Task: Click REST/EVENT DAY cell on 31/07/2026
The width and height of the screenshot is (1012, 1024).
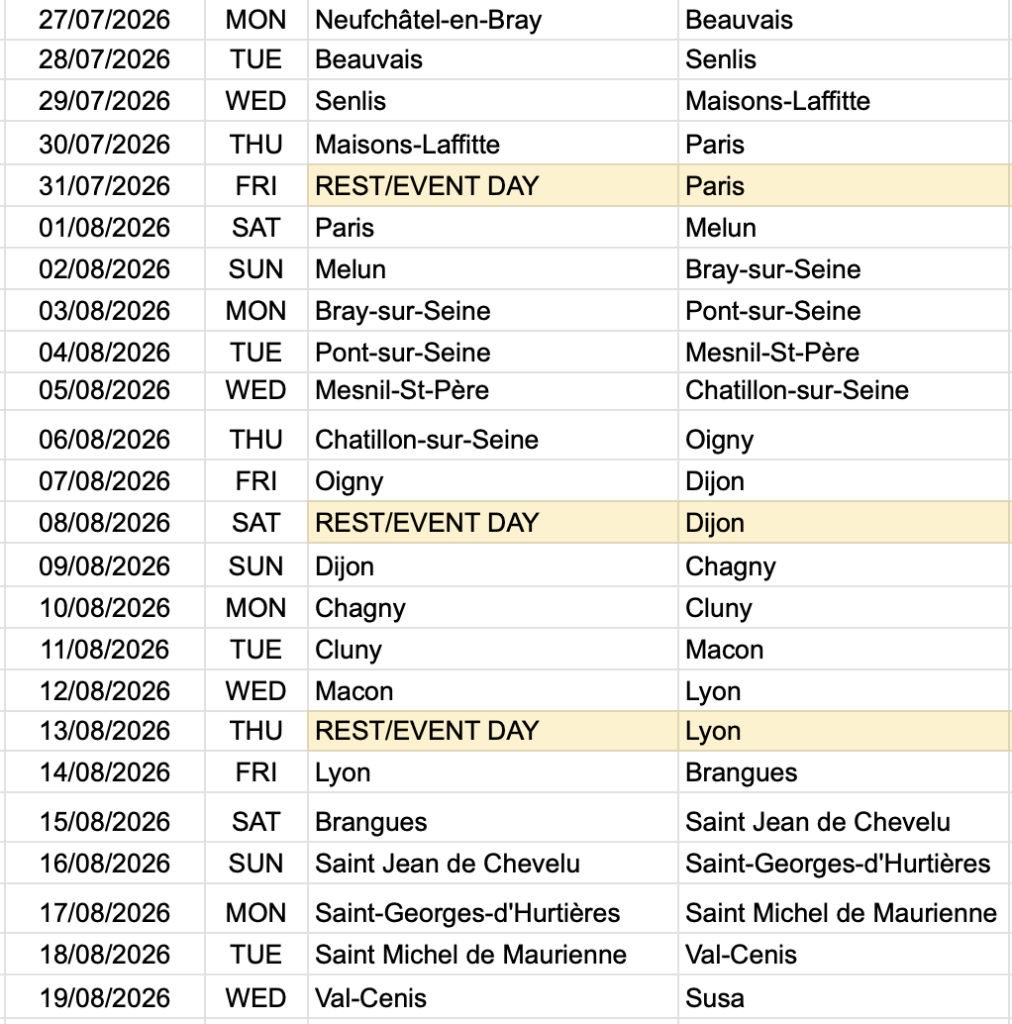Action: click(x=493, y=186)
